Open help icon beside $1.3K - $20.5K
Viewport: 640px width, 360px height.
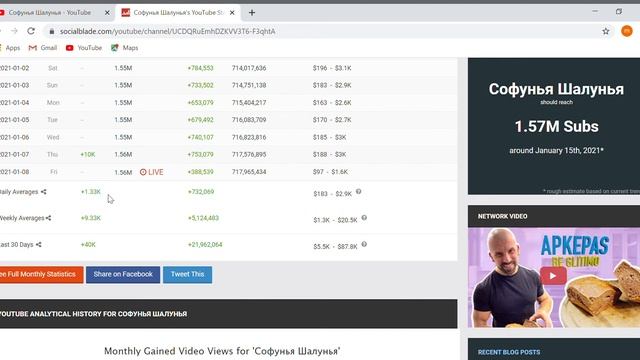[364, 218]
